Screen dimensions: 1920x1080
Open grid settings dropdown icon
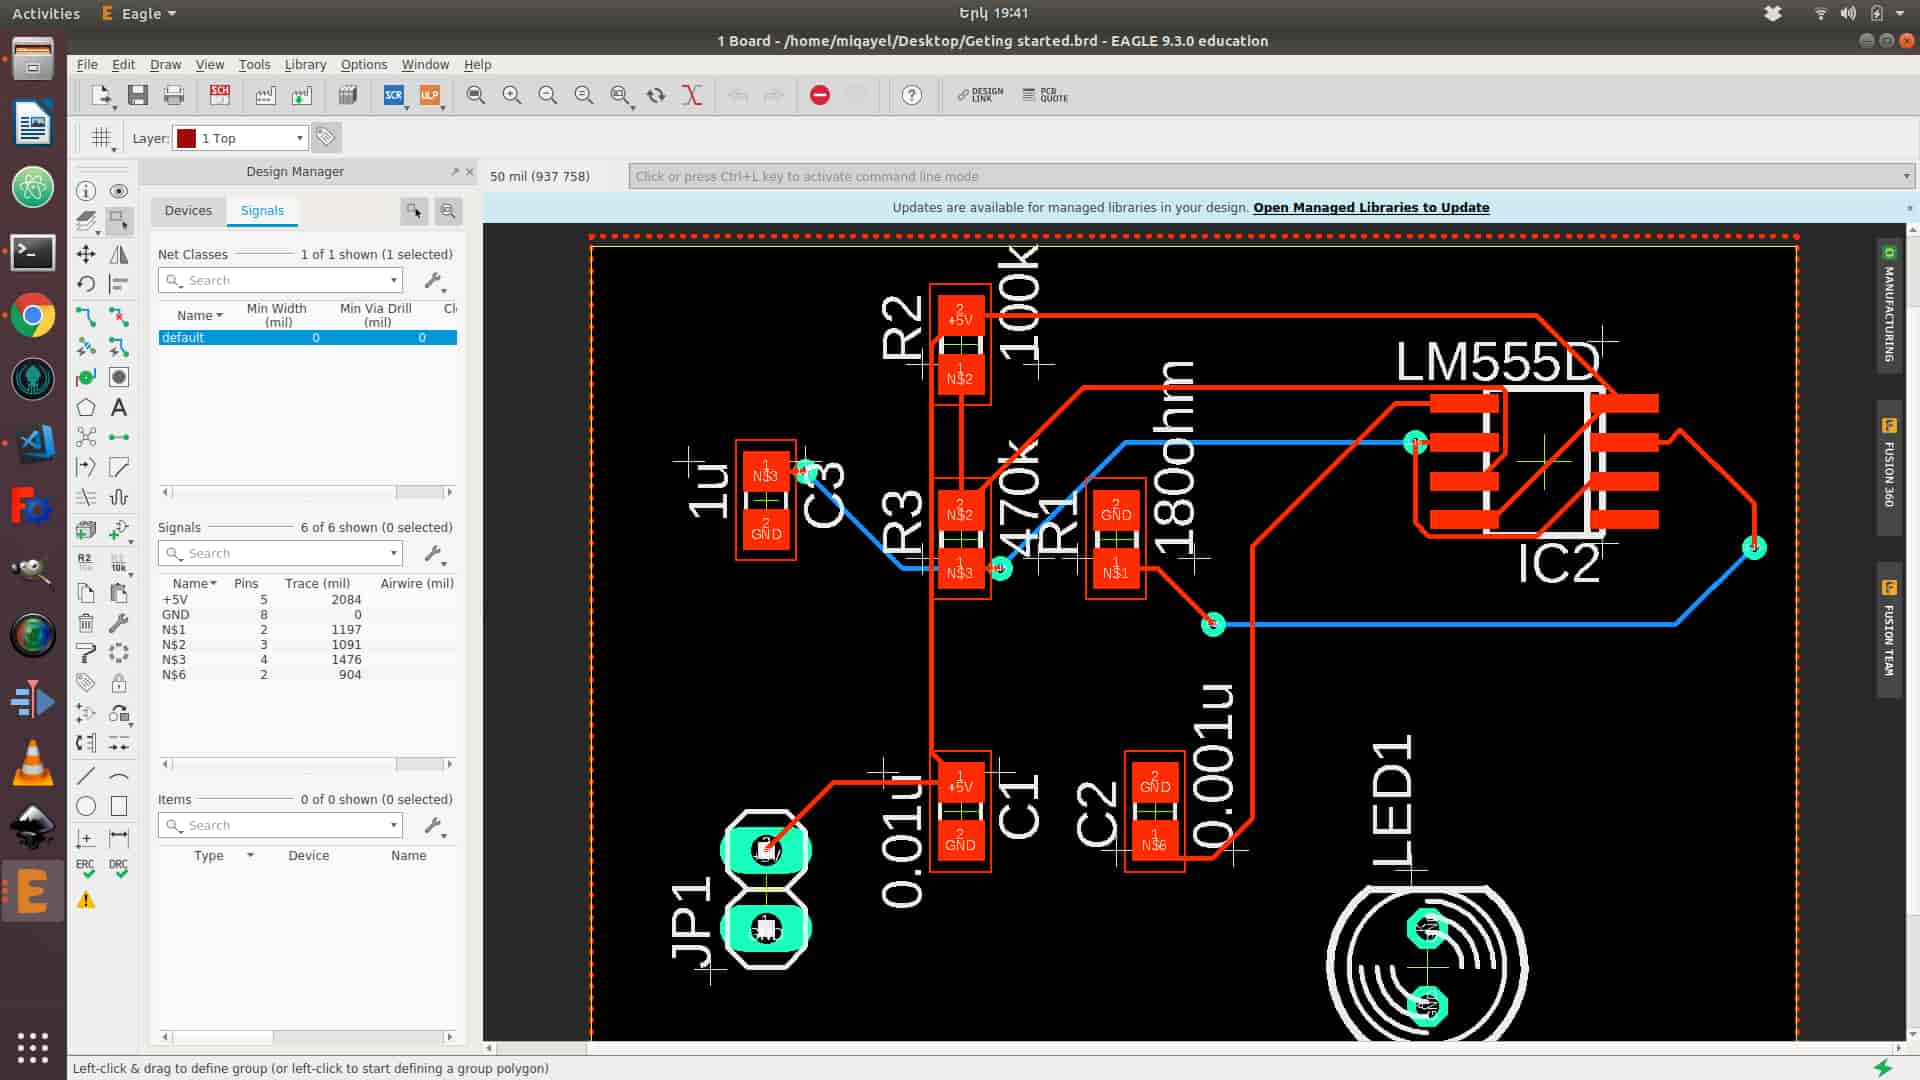(x=102, y=138)
